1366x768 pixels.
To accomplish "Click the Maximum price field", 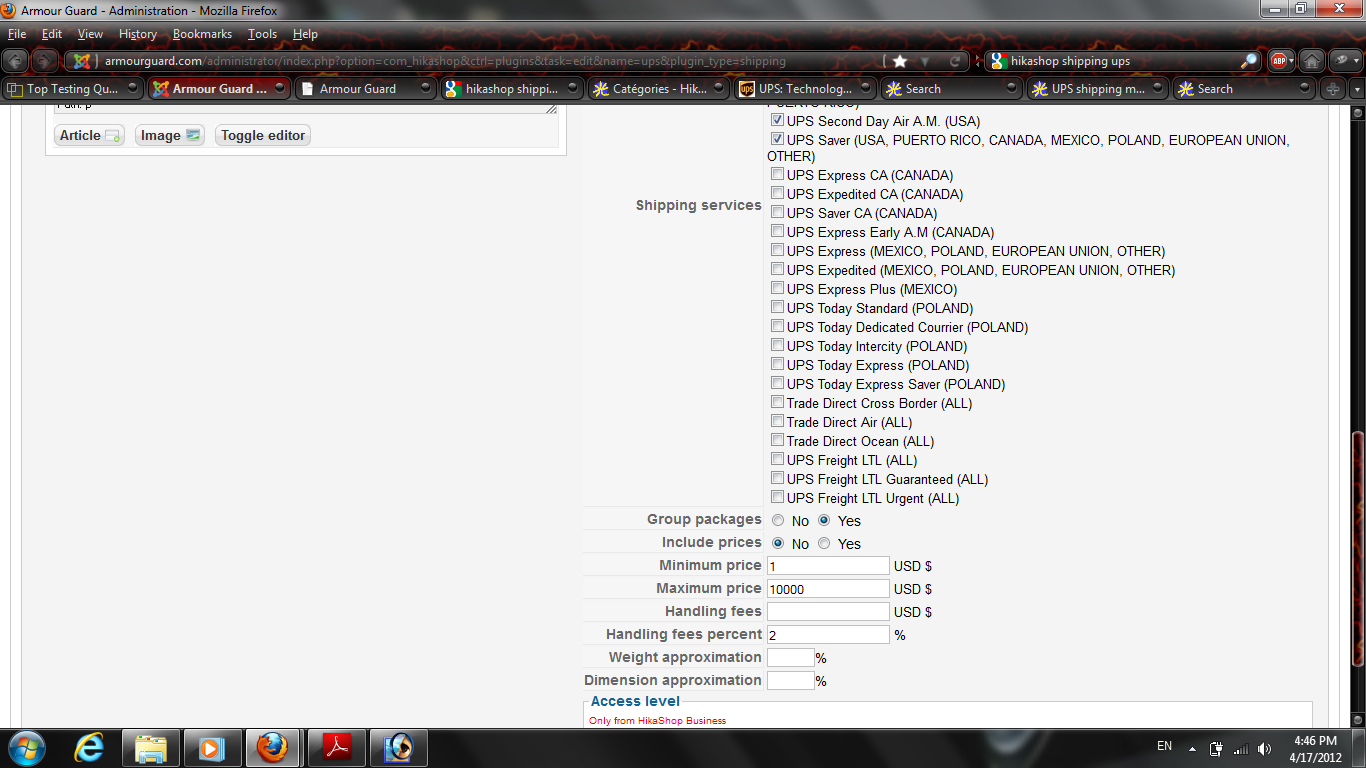I will [828, 589].
